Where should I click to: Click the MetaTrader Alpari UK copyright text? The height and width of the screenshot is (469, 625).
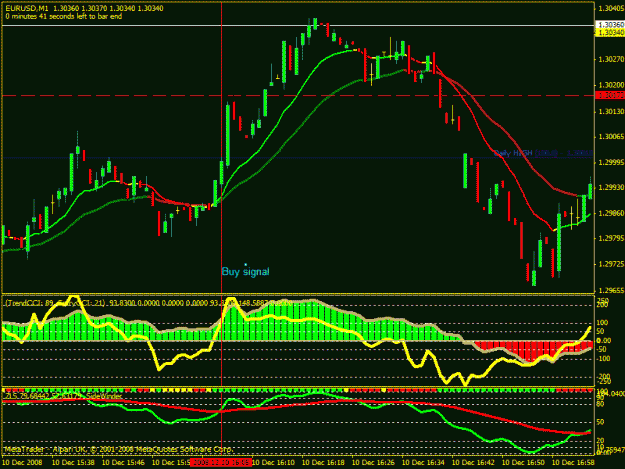point(118,449)
